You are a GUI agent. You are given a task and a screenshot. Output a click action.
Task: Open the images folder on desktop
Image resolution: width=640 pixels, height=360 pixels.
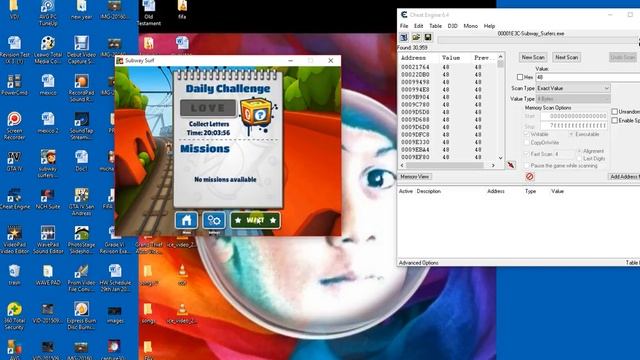click(115, 313)
